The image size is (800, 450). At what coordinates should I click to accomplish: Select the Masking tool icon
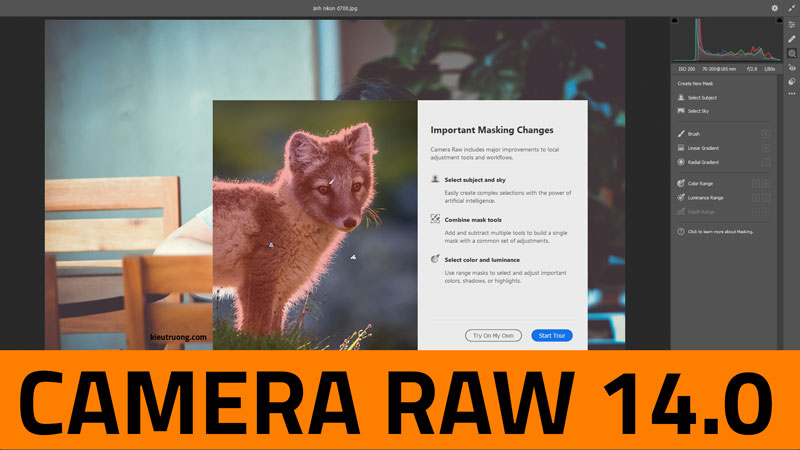791,53
